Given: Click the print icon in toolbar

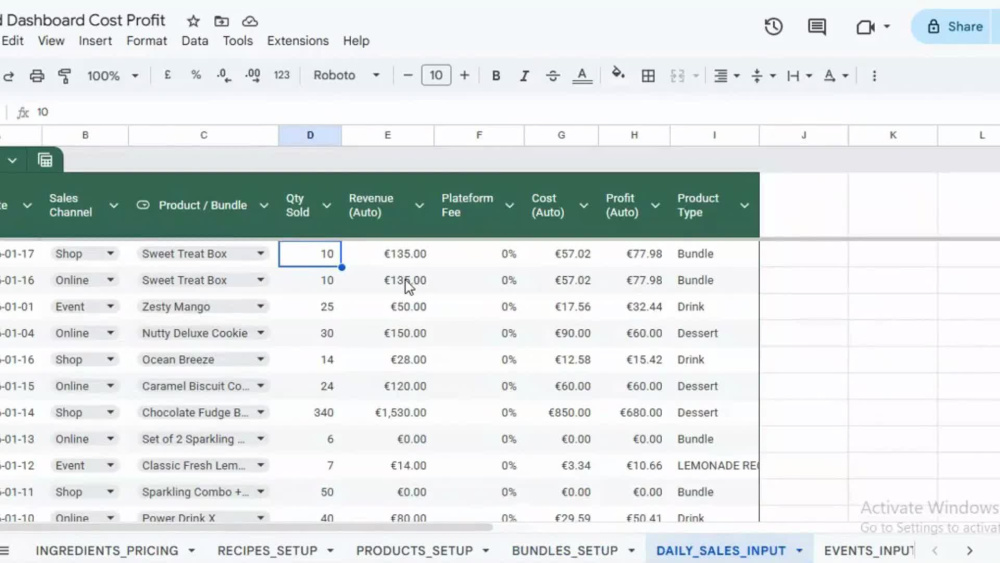Looking at the screenshot, I should (37, 76).
